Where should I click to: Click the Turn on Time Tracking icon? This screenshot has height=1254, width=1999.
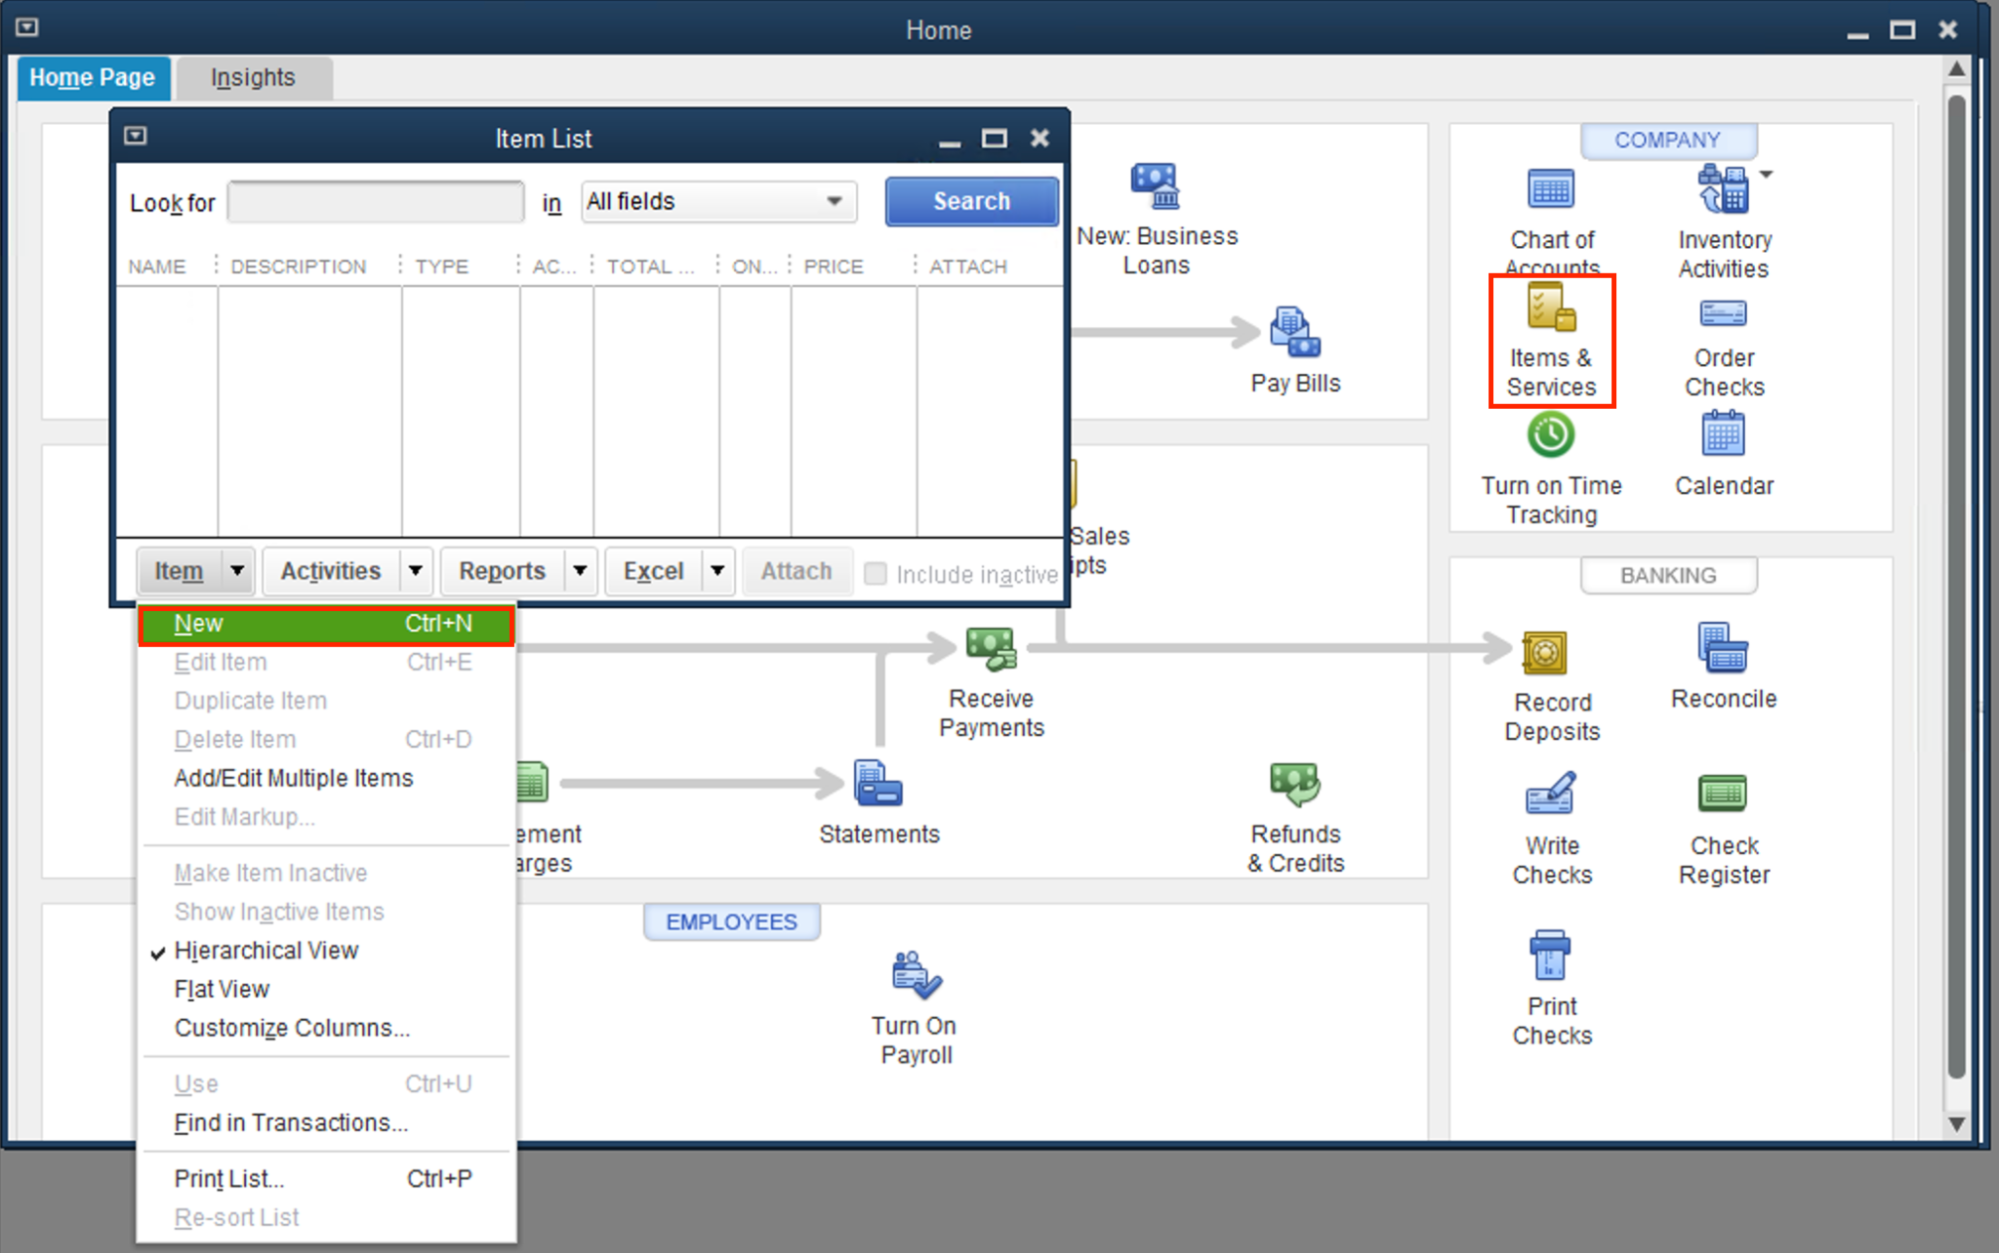click(x=1551, y=436)
